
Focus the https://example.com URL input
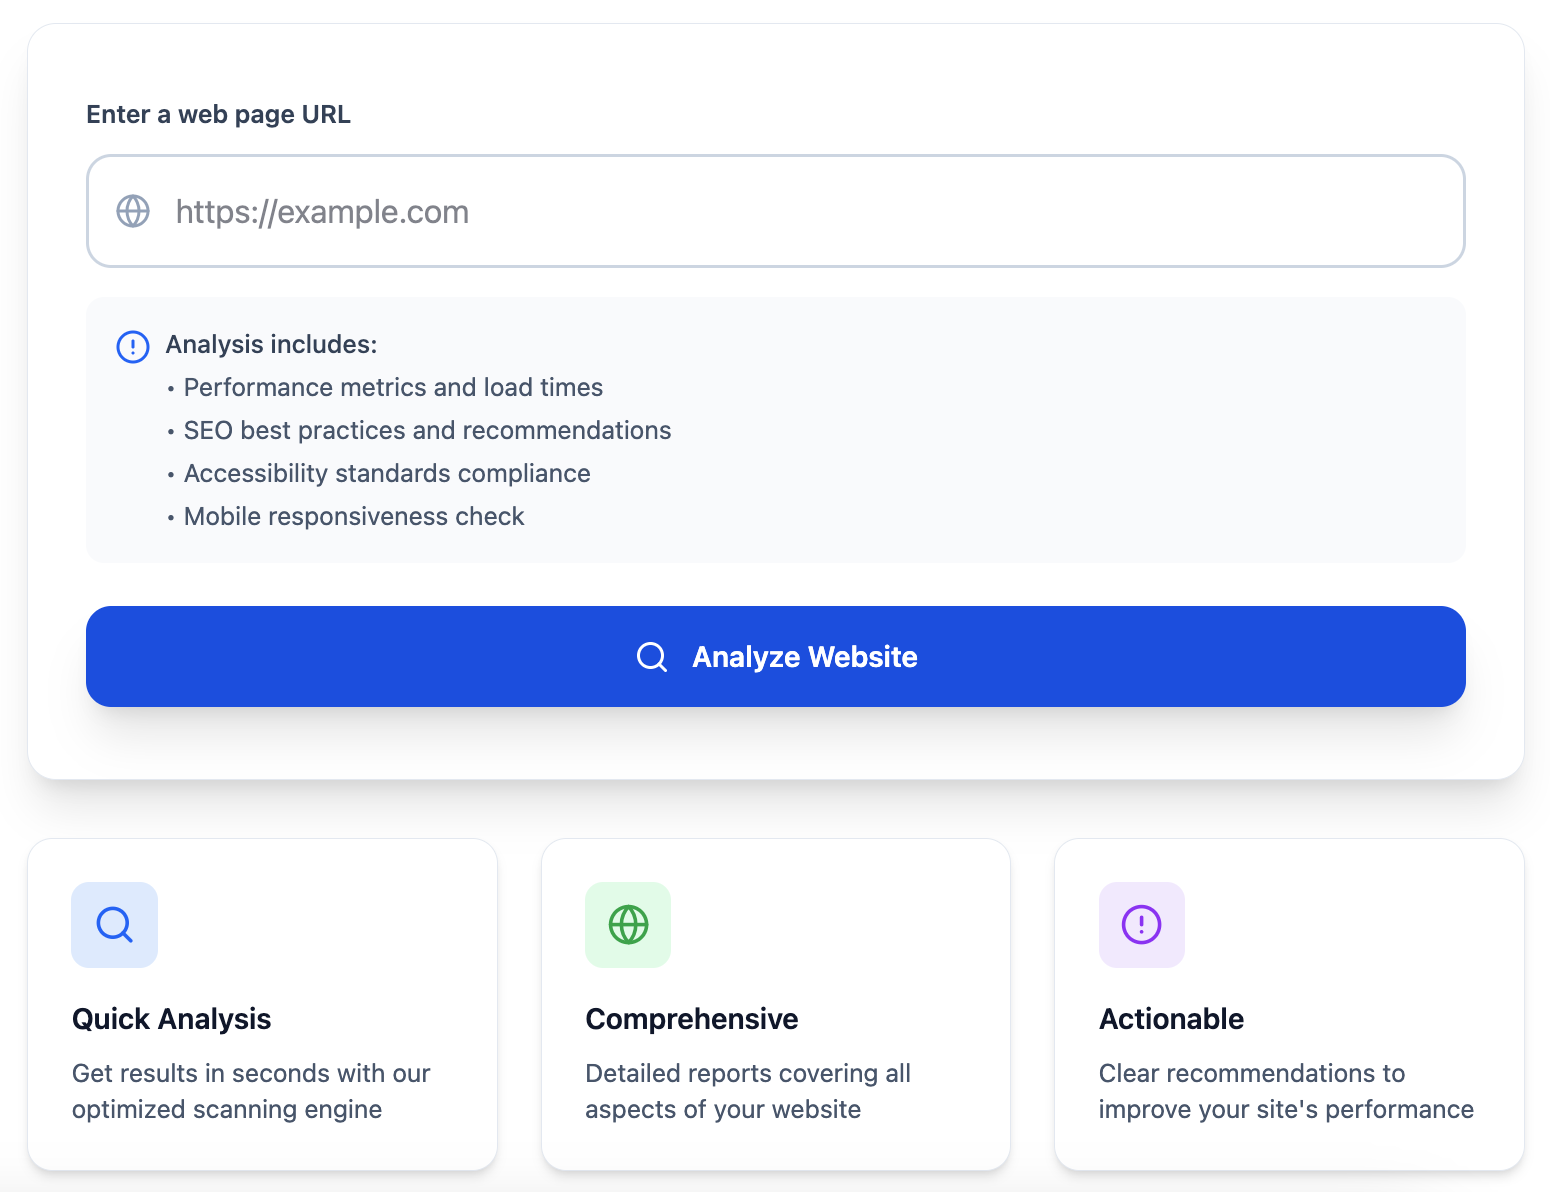click(x=800, y=211)
